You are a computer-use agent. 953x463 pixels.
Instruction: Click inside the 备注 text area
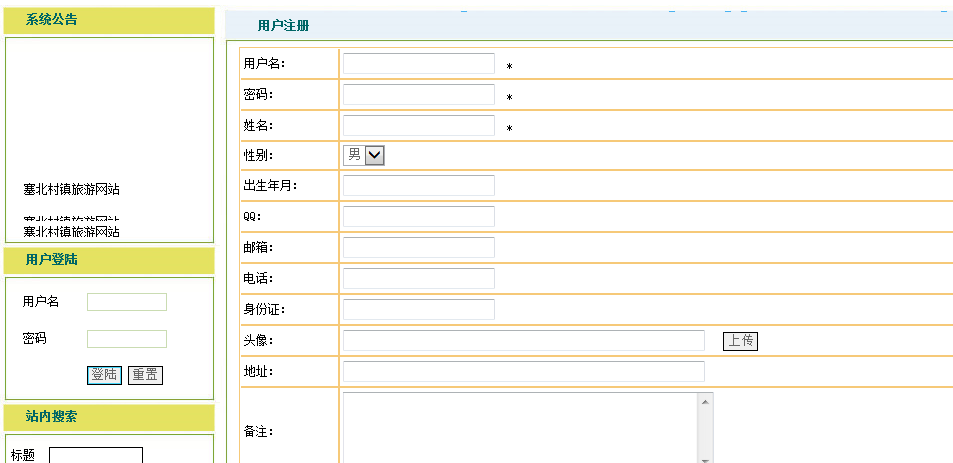coord(518,428)
